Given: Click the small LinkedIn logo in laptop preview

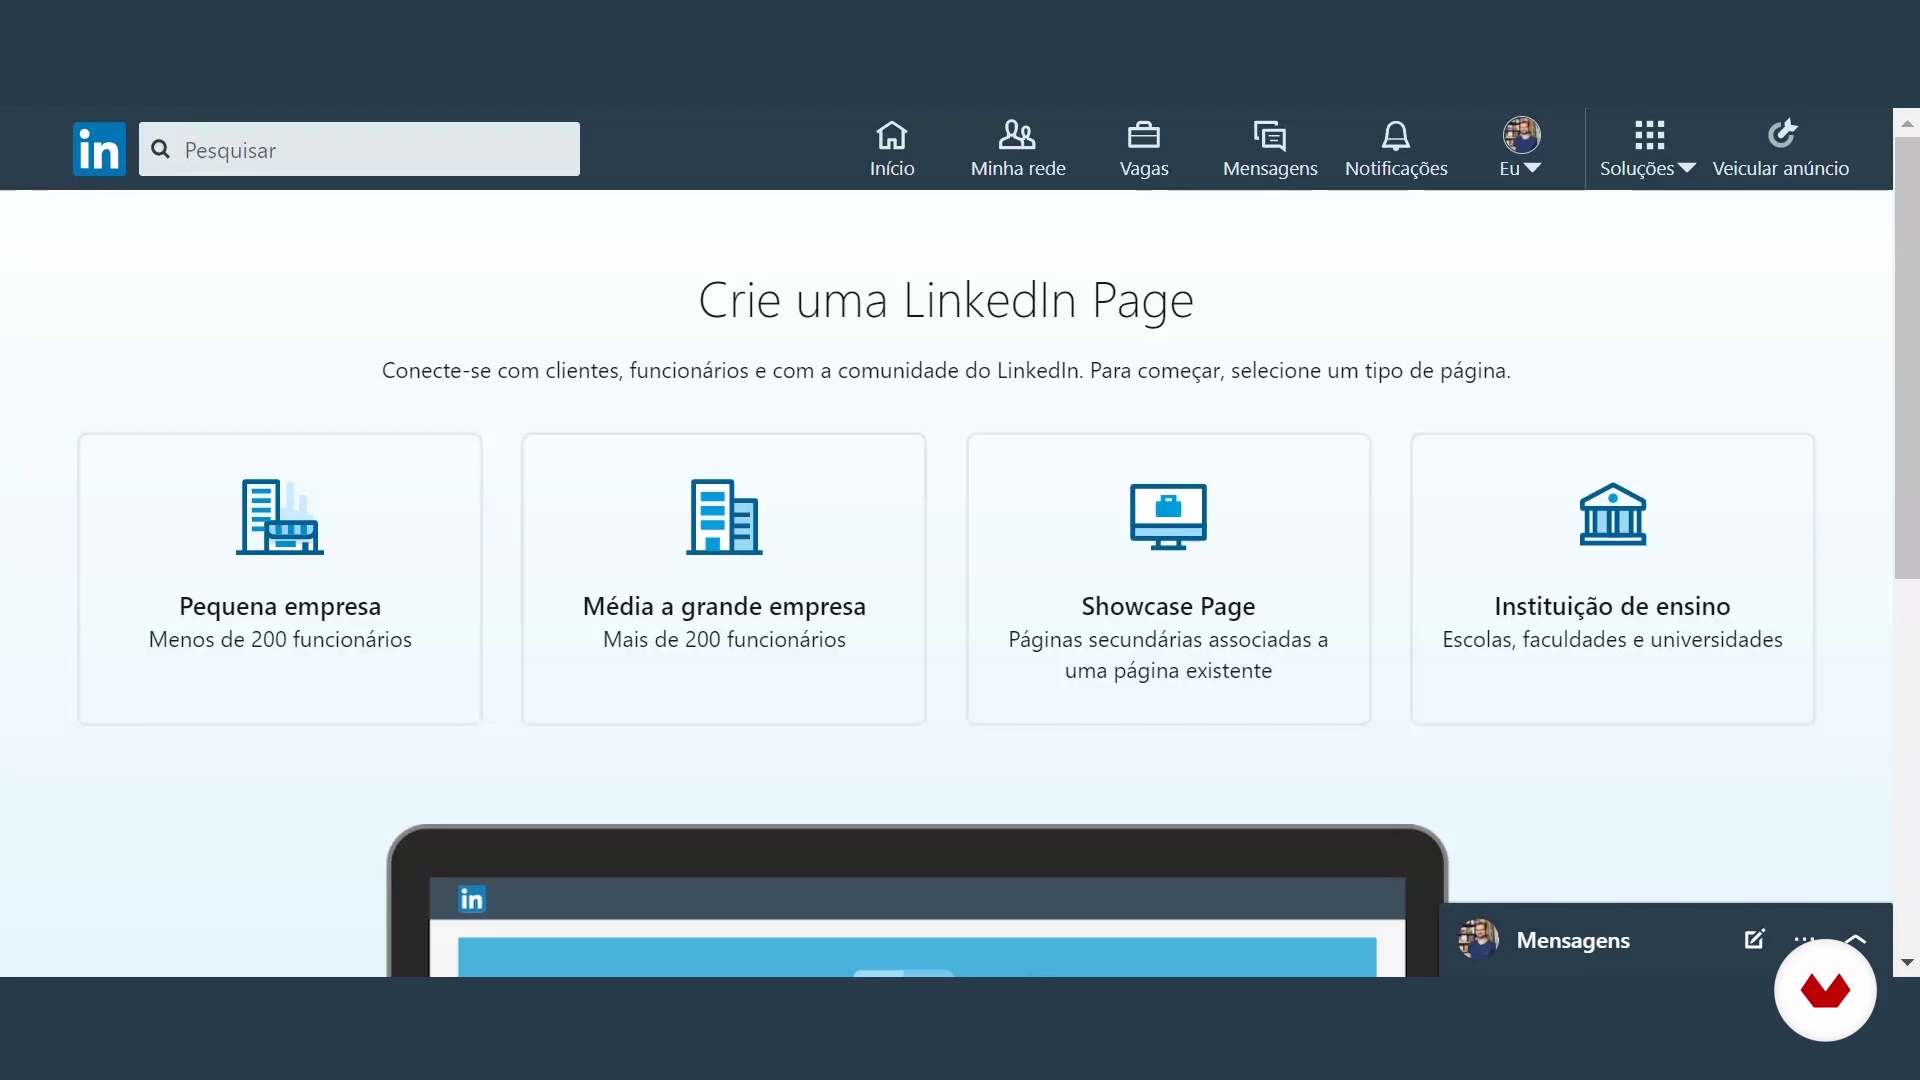Looking at the screenshot, I should click(471, 899).
